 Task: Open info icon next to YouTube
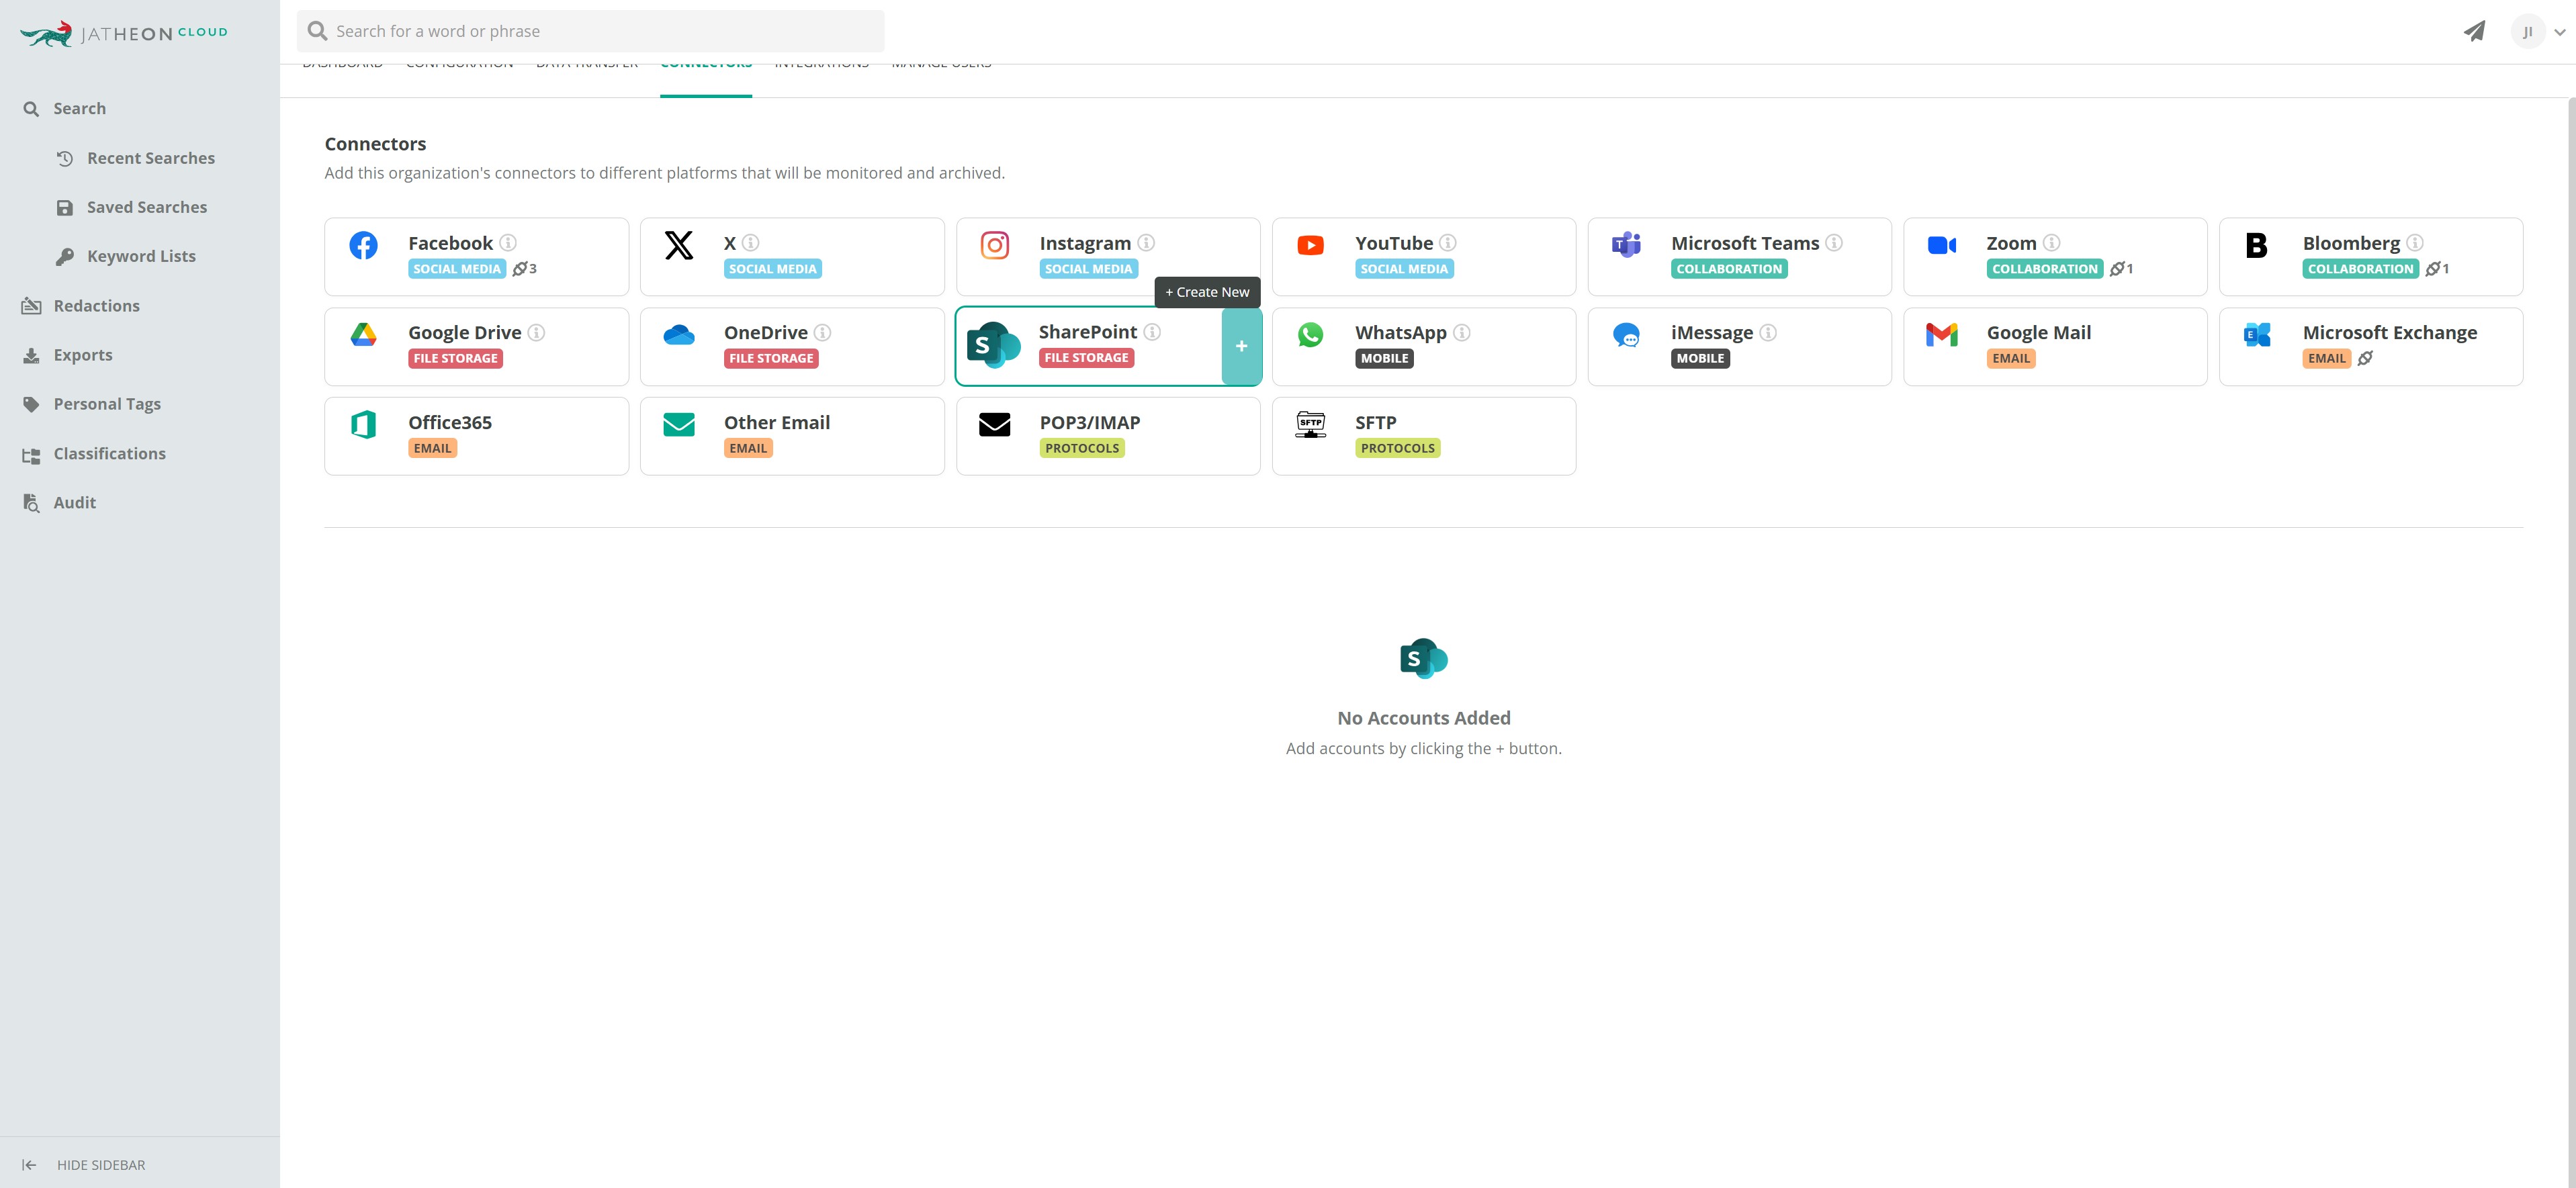pyautogui.click(x=1448, y=243)
